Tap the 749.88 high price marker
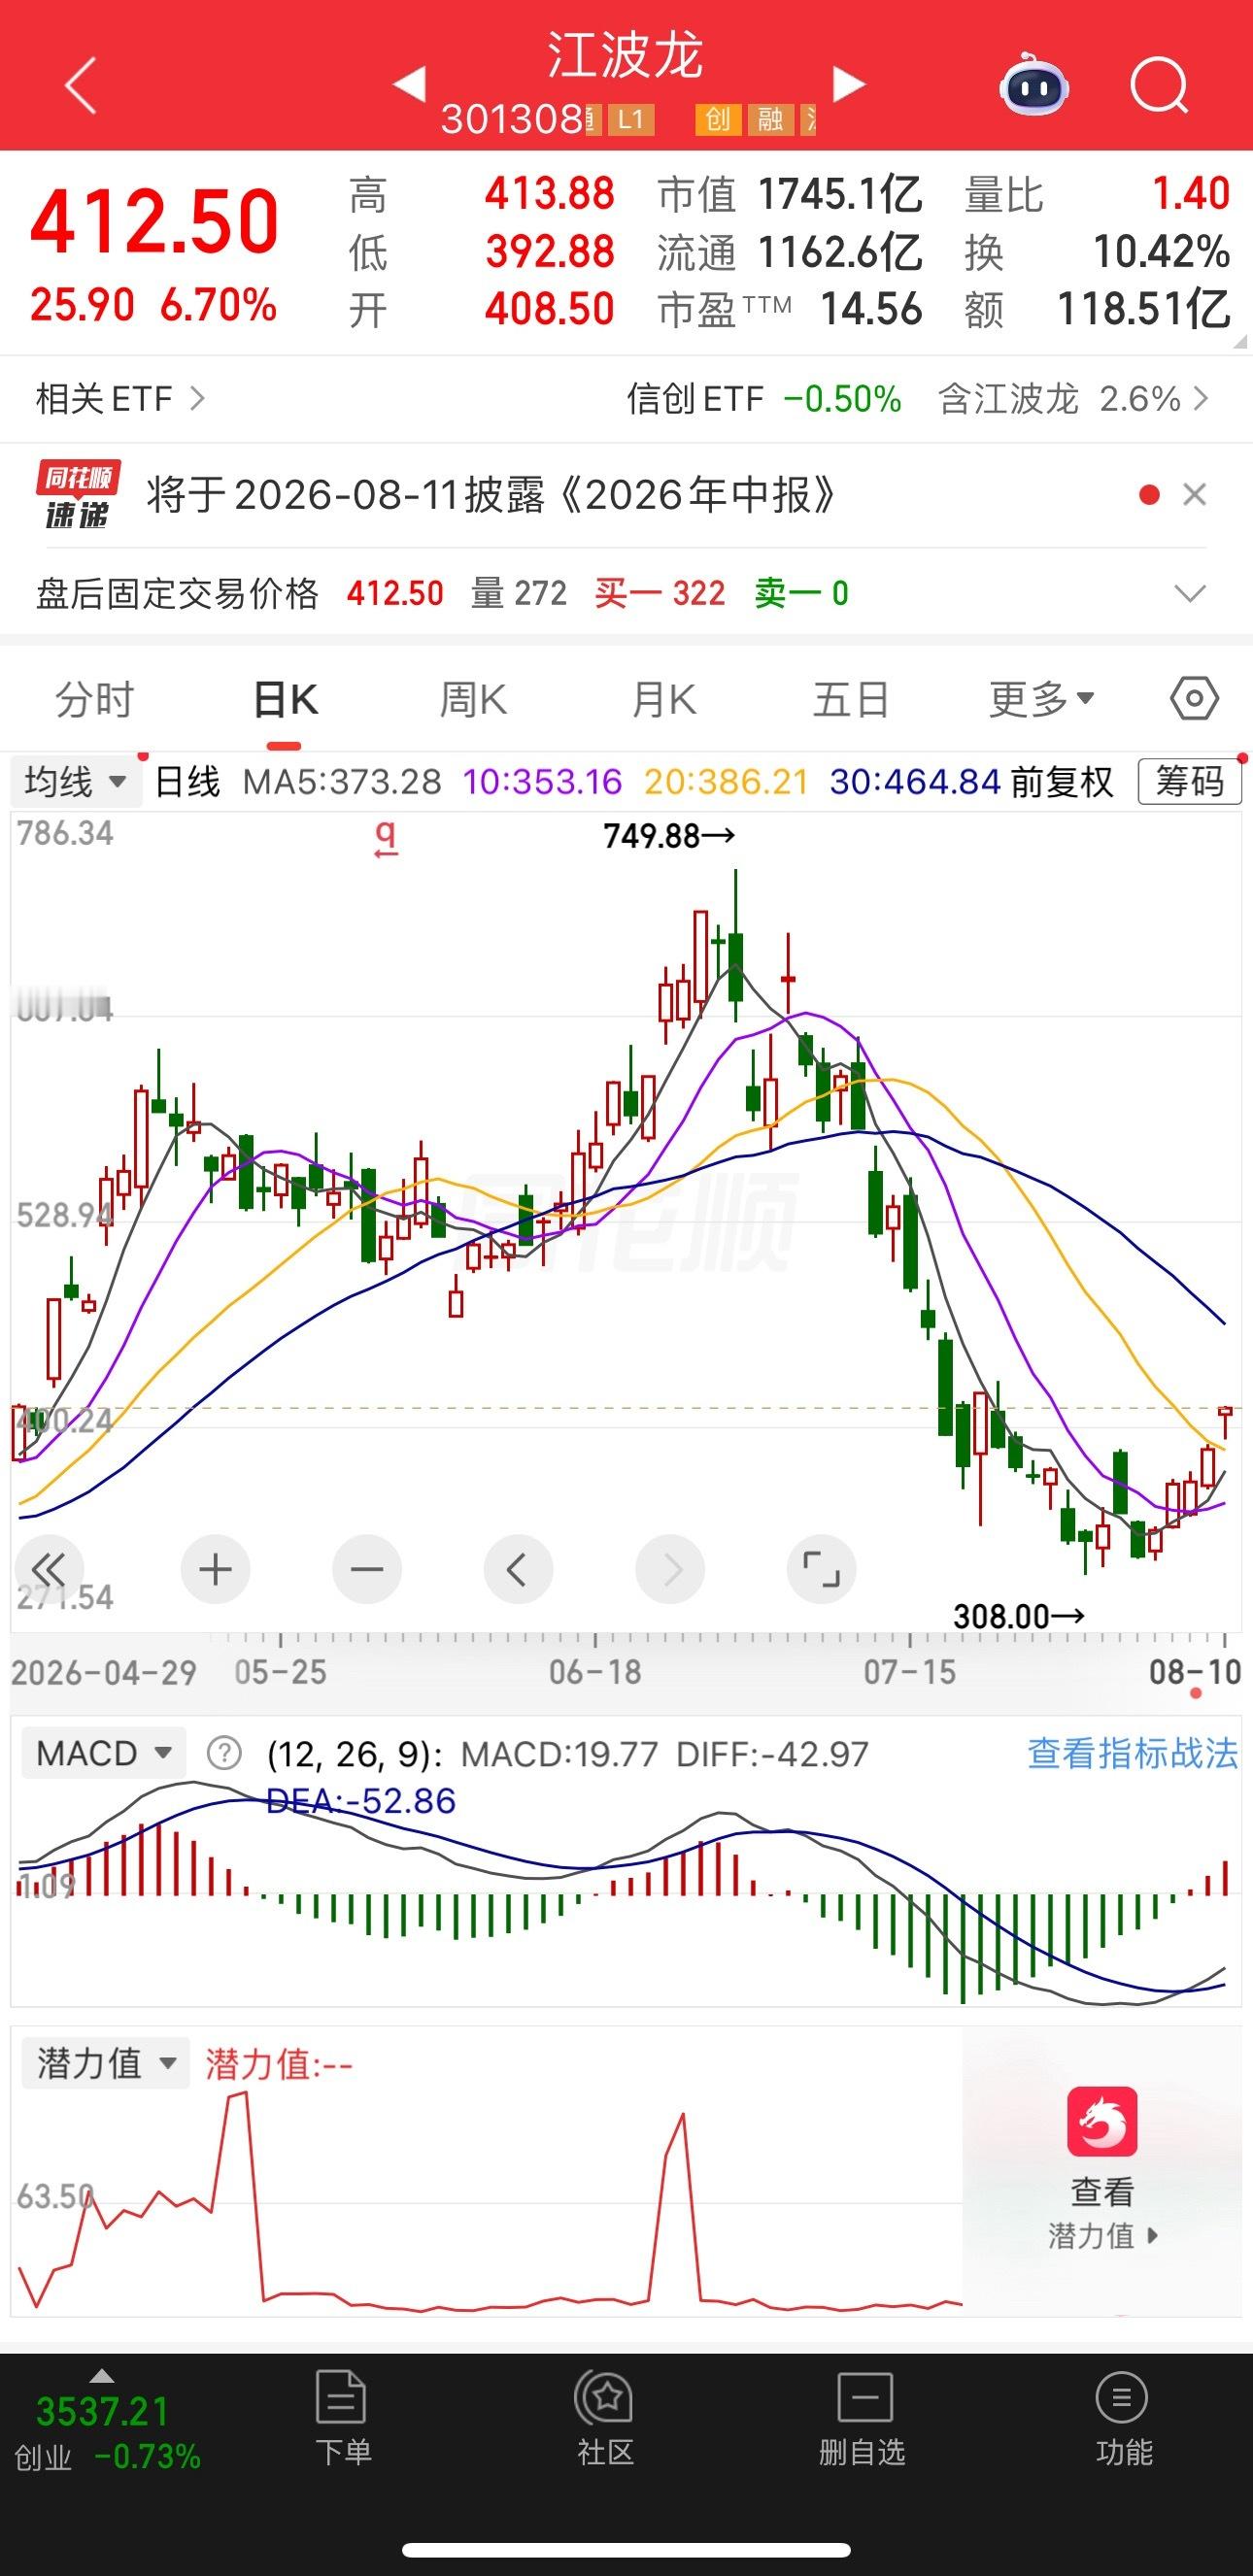 (668, 835)
